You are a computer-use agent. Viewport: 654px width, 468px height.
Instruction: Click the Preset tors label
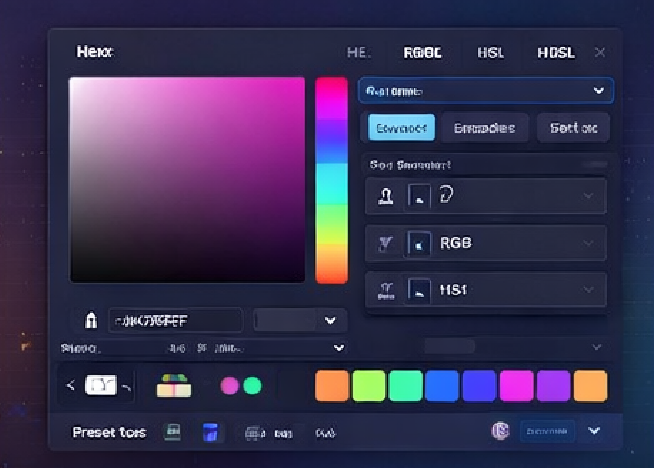point(109,433)
